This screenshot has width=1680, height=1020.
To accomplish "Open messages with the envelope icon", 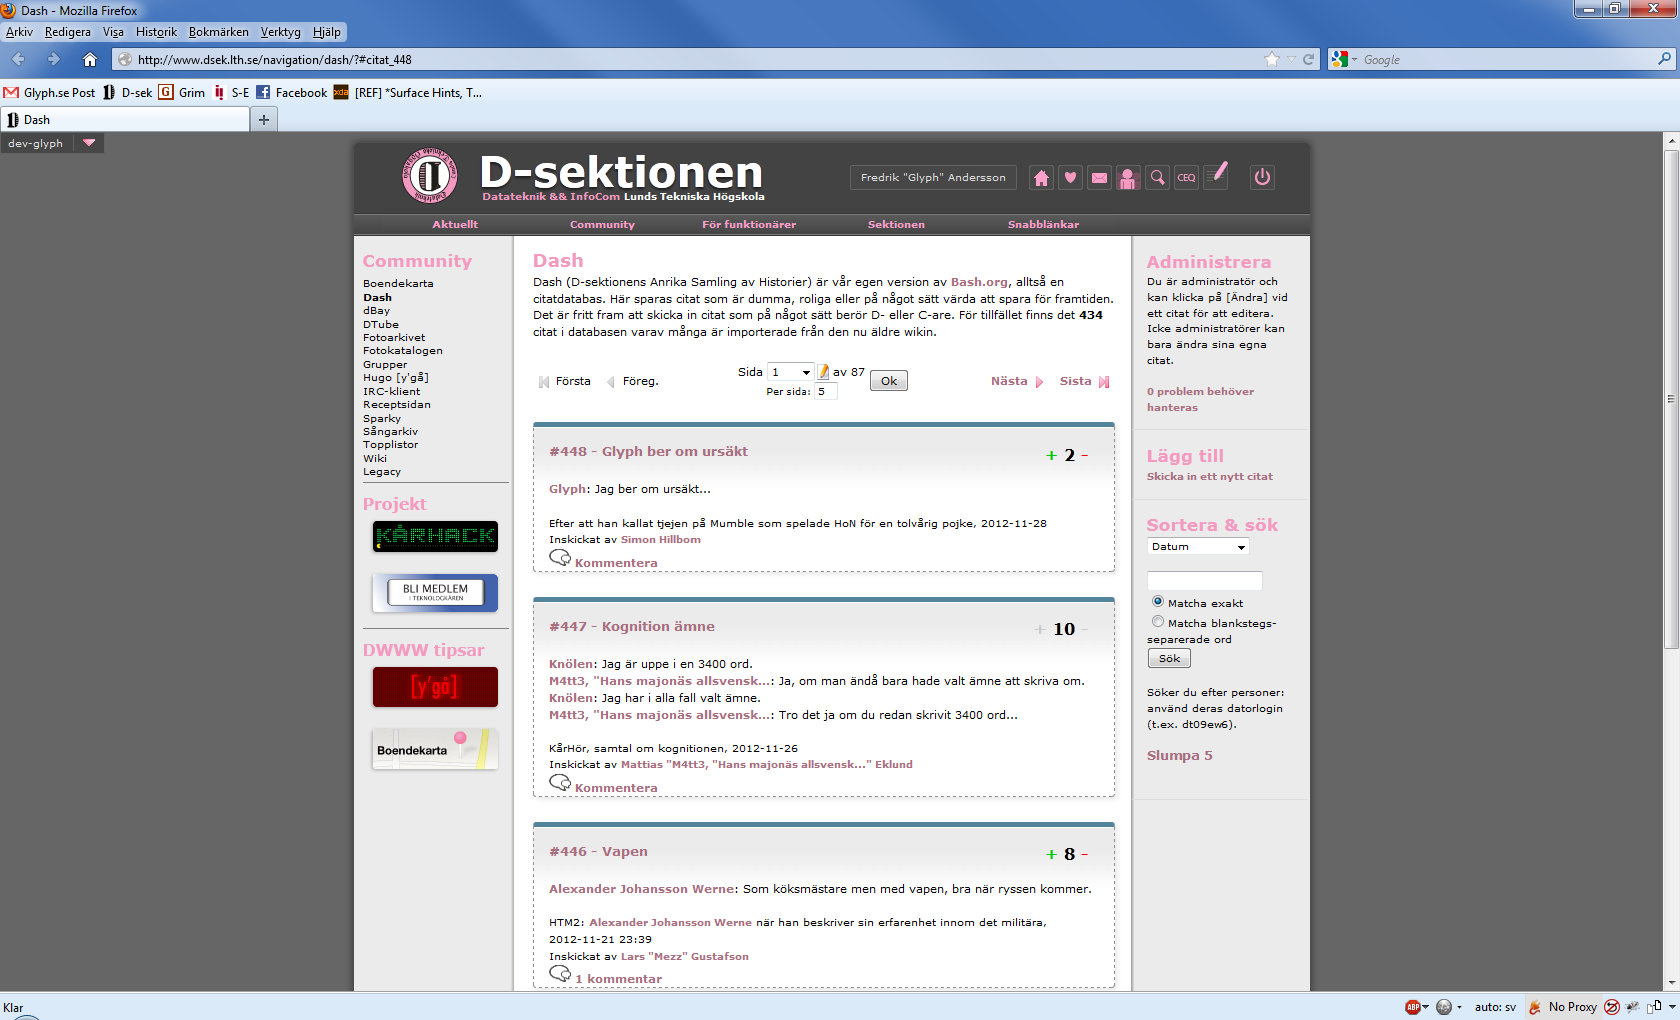I will [1099, 178].
